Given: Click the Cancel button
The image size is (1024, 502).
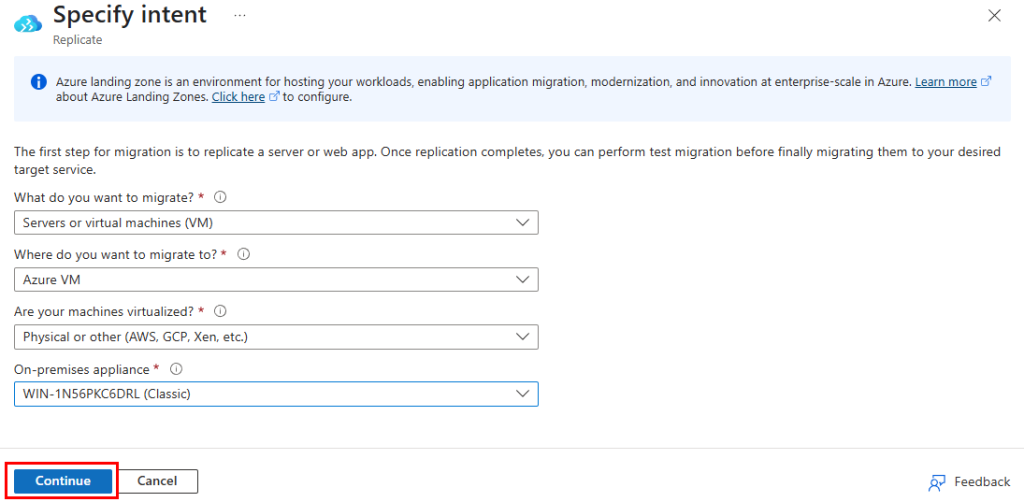Looking at the screenshot, I should pos(157,481).
